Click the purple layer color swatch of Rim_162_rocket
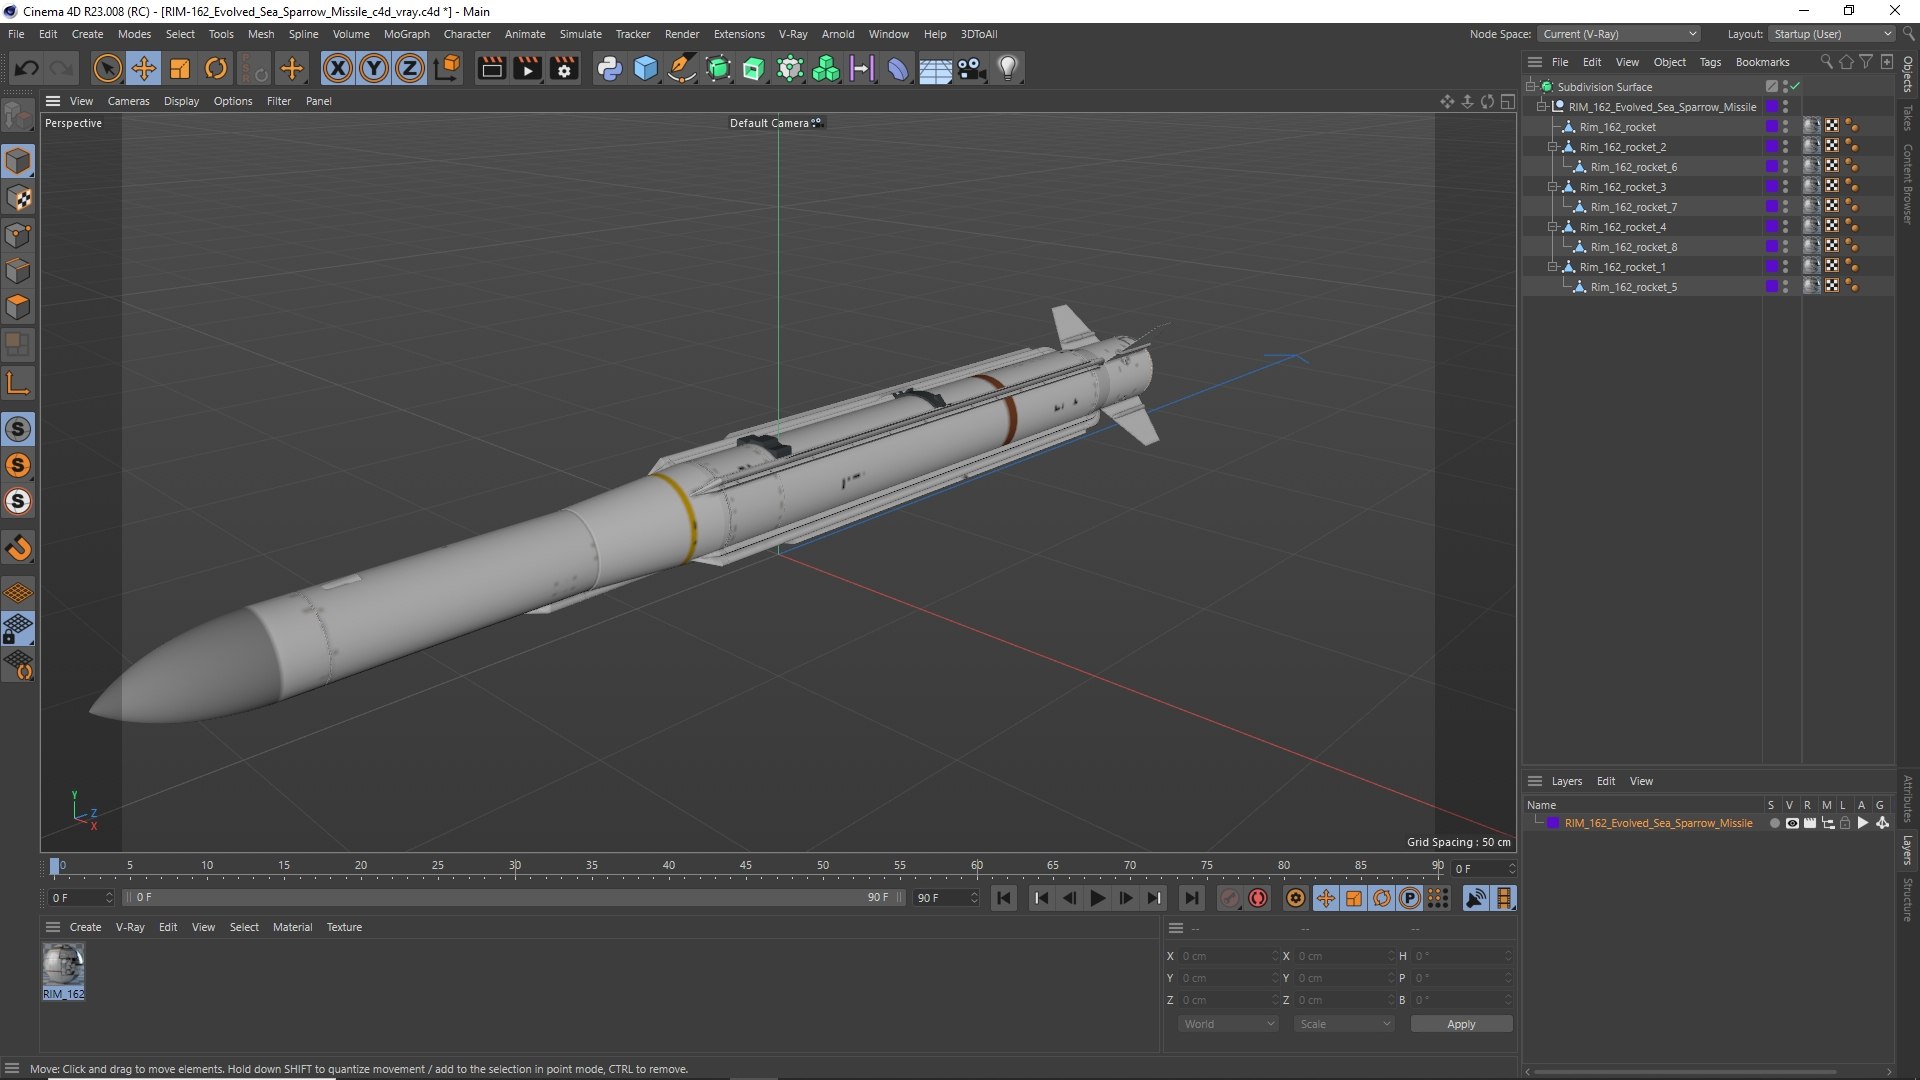The image size is (1920, 1080). [1772, 127]
